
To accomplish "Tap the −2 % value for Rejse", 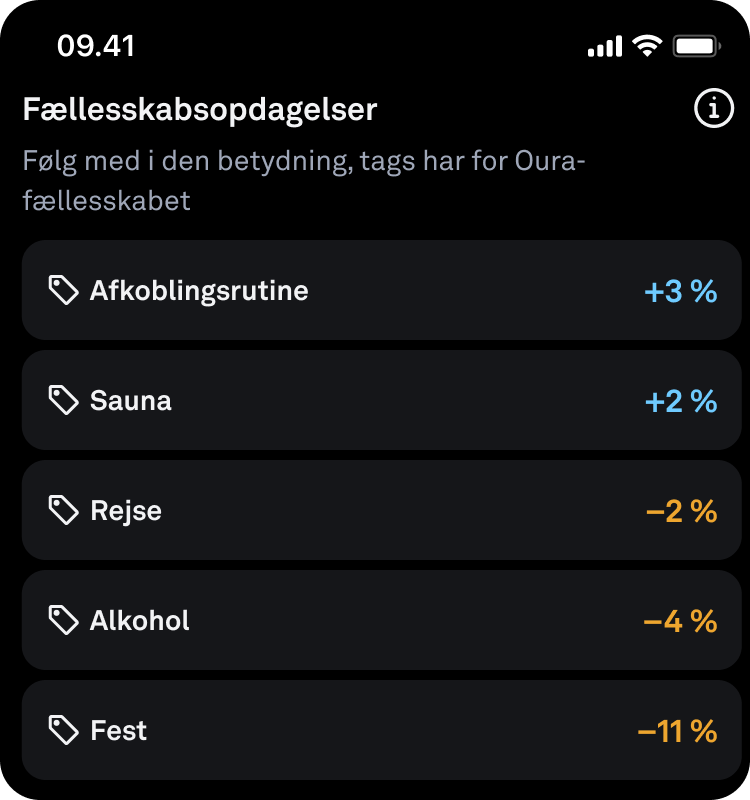I will pyautogui.click(x=682, y=511).
